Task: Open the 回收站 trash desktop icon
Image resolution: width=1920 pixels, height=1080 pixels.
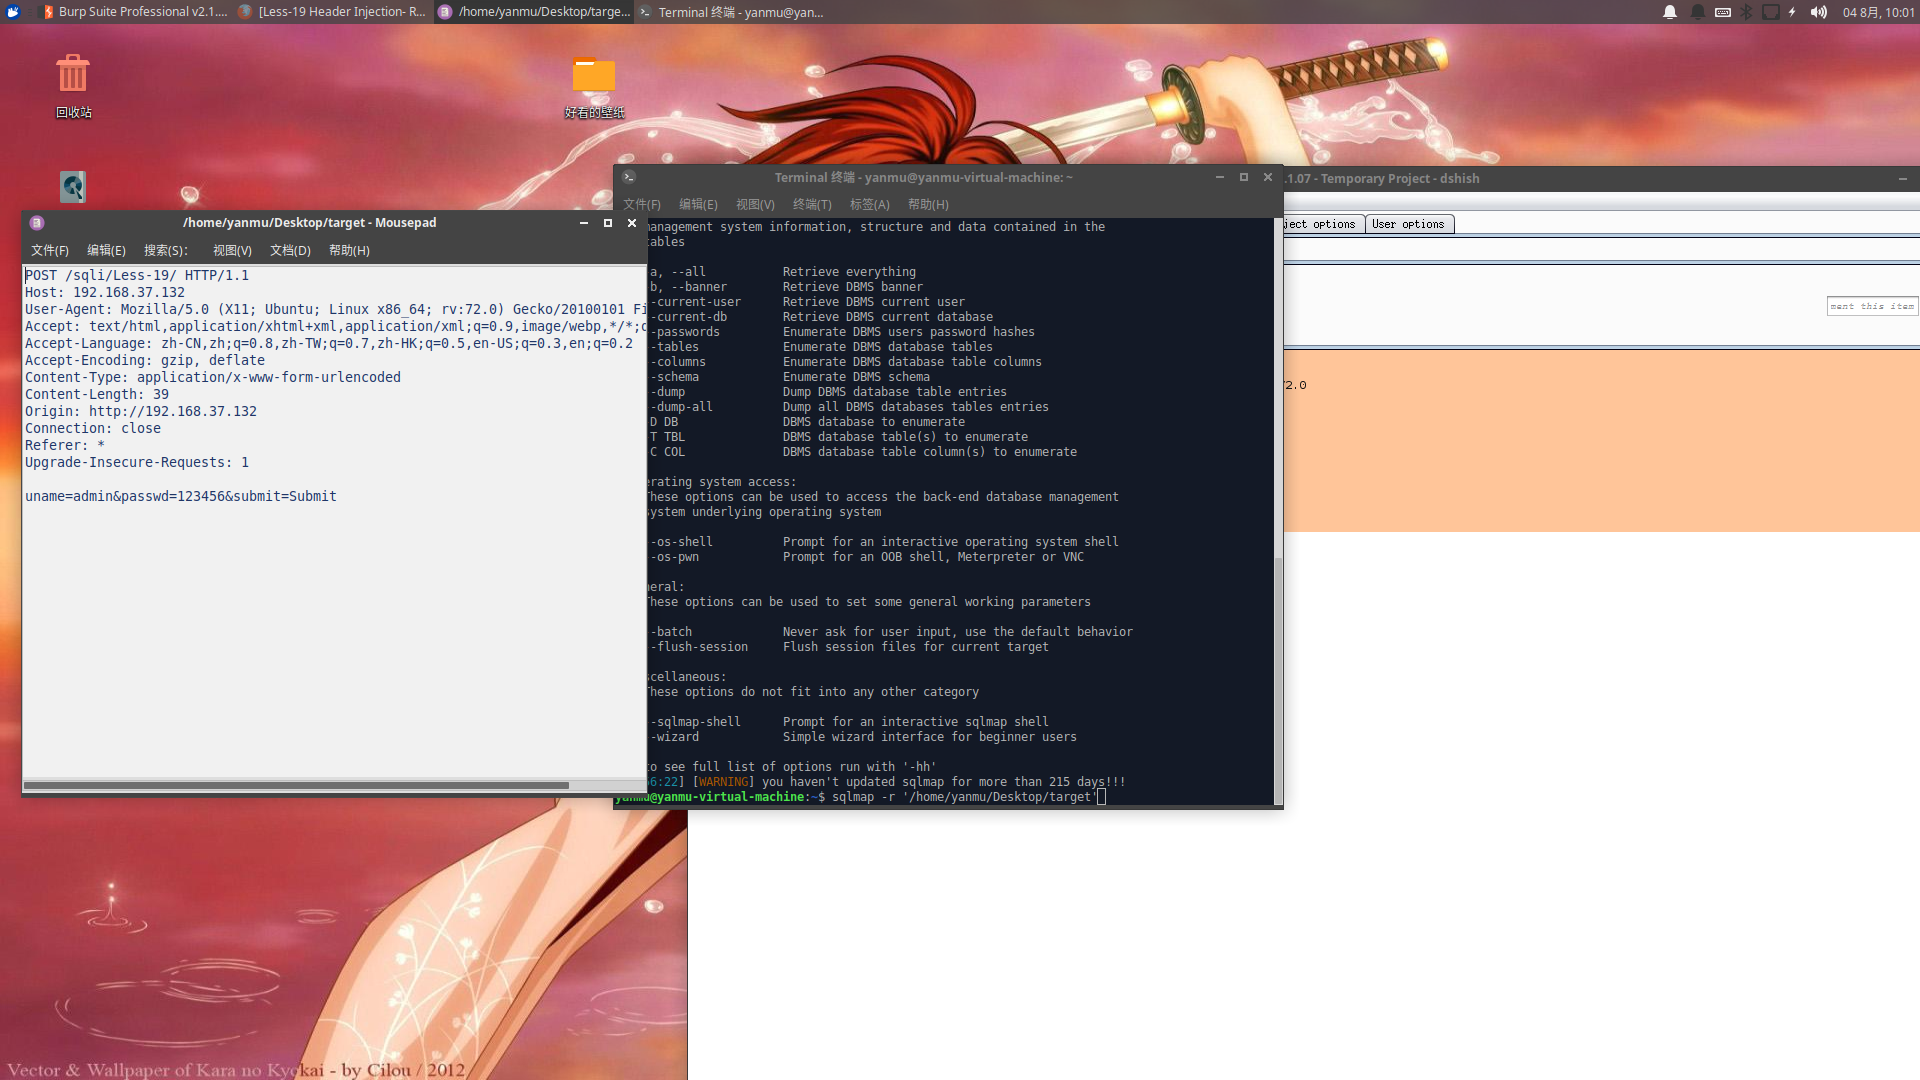Action: (73, 75)
